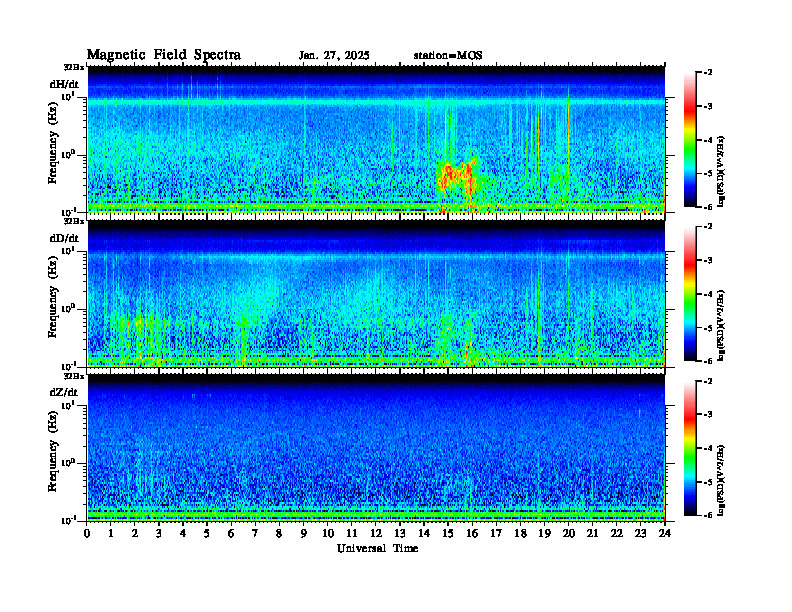Click the "2" hour tick label

(135, 534)
